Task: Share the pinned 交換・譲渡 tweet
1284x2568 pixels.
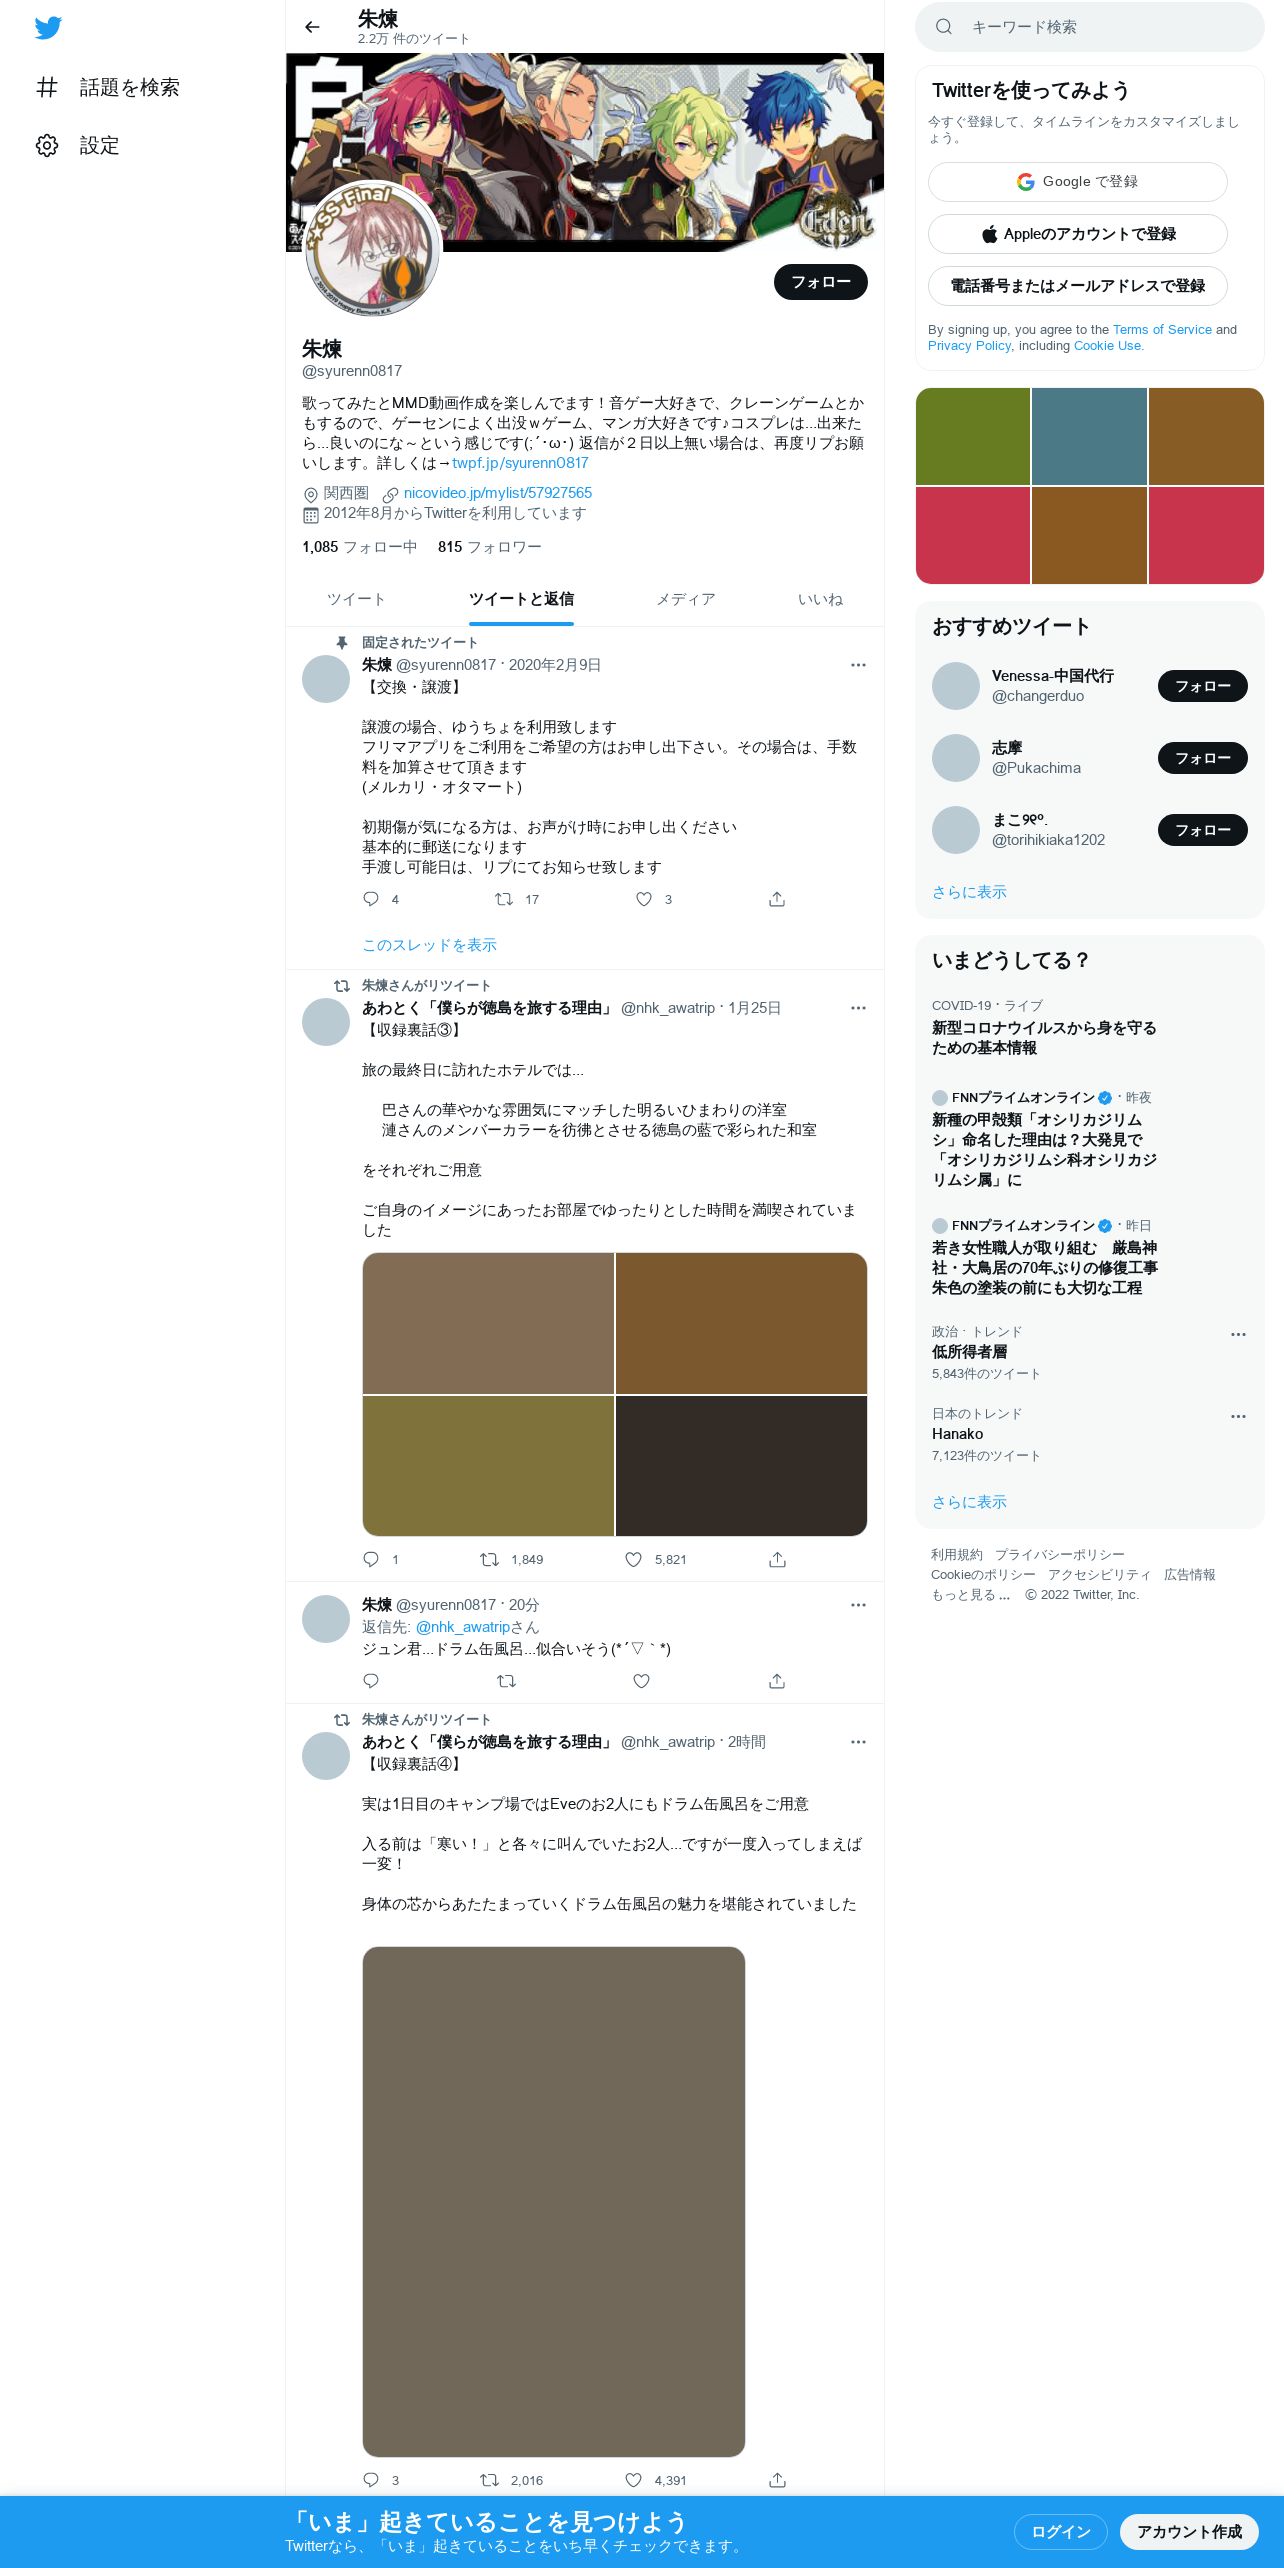Action: click(x=777, y=899)
